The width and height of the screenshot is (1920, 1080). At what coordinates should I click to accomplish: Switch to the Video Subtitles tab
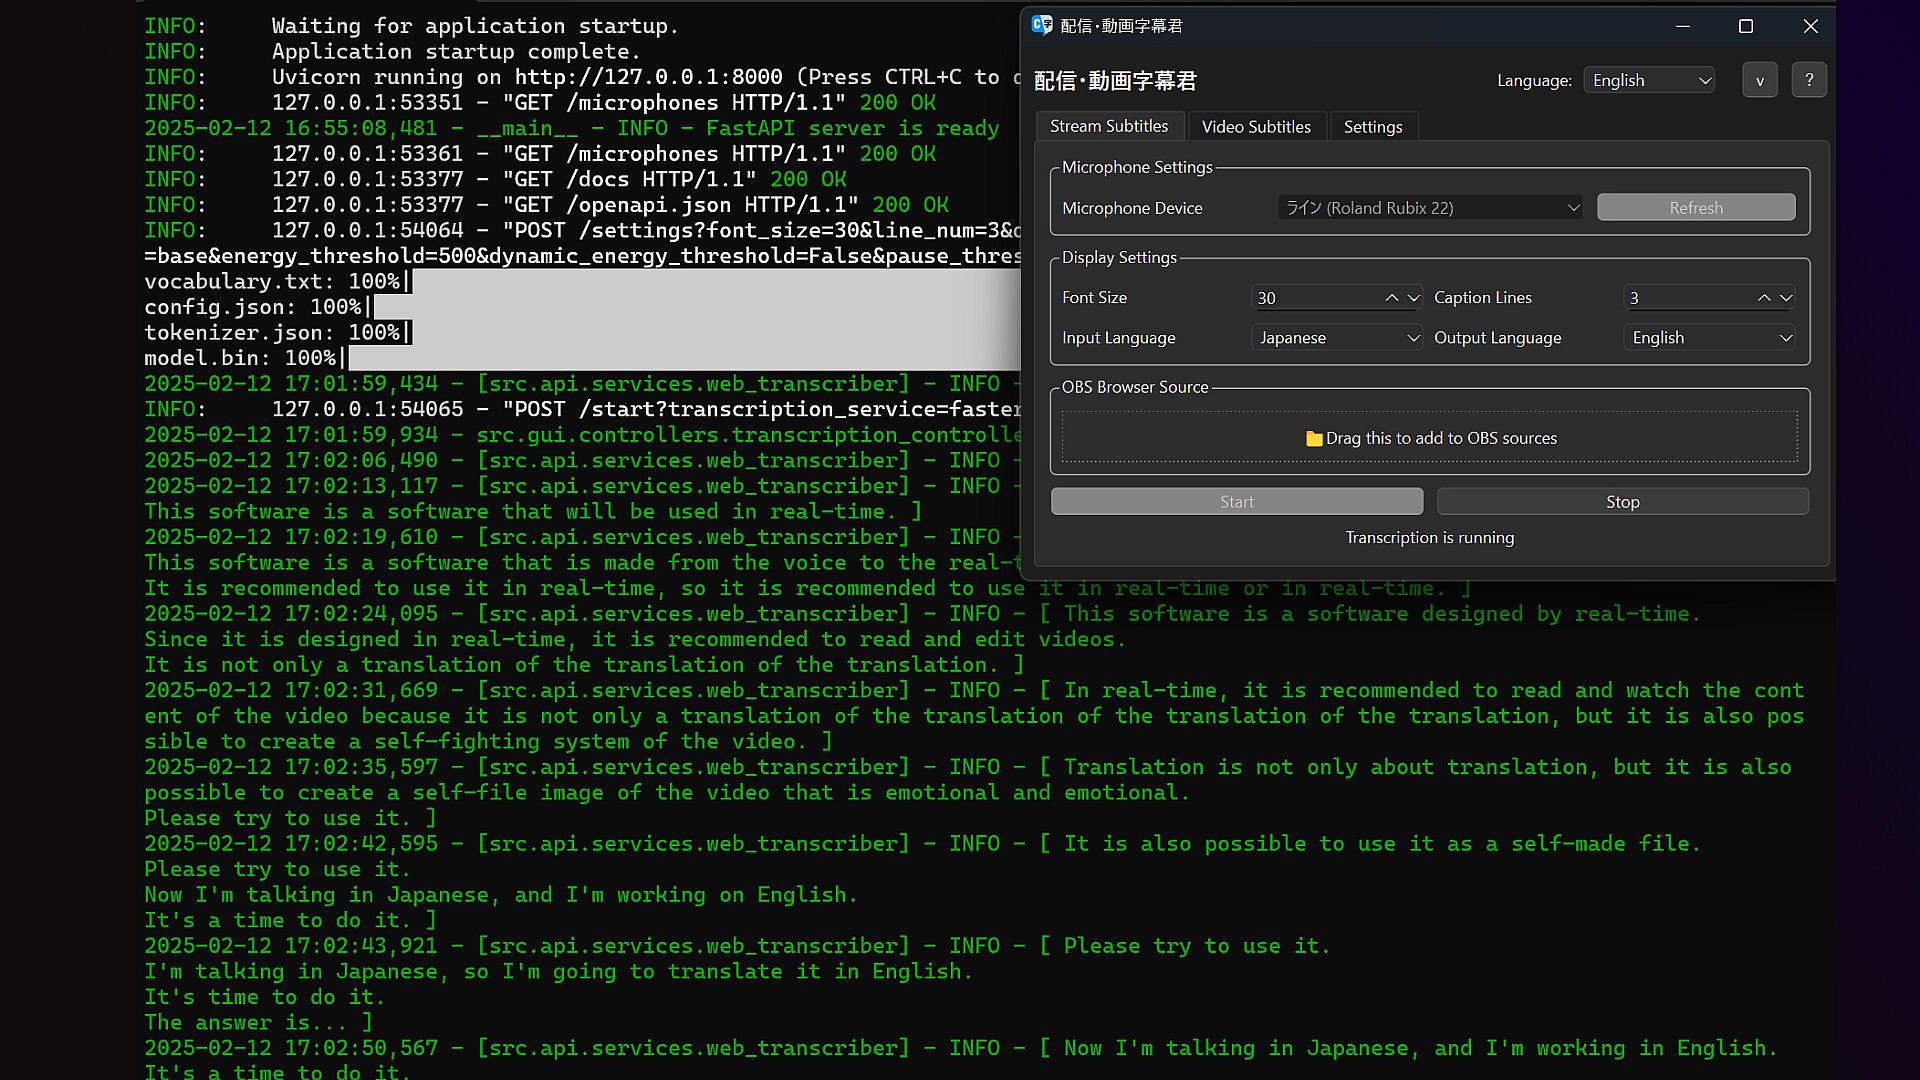click(1256, 127)
